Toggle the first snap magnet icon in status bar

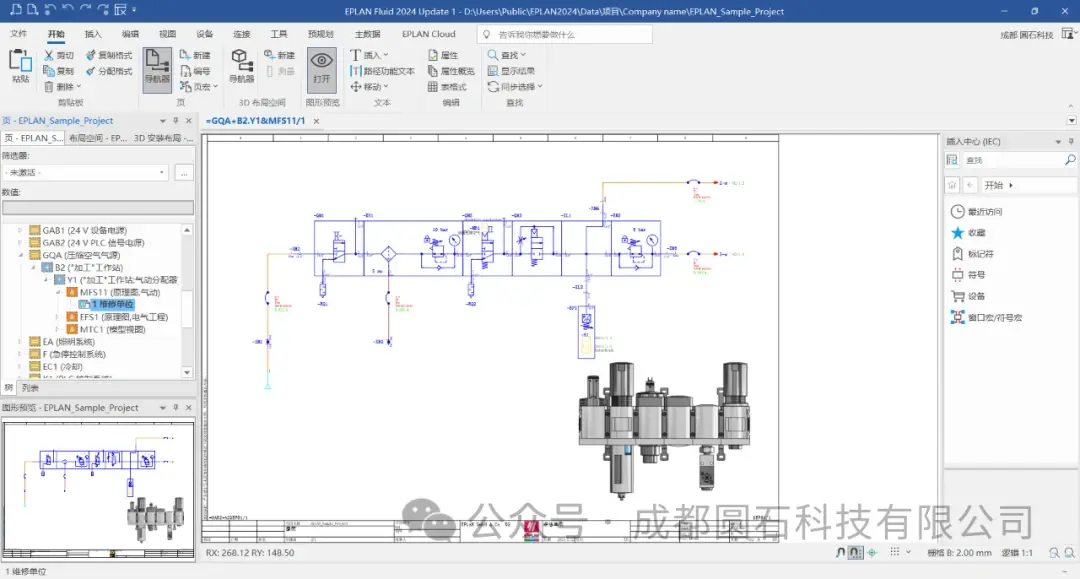840,553
